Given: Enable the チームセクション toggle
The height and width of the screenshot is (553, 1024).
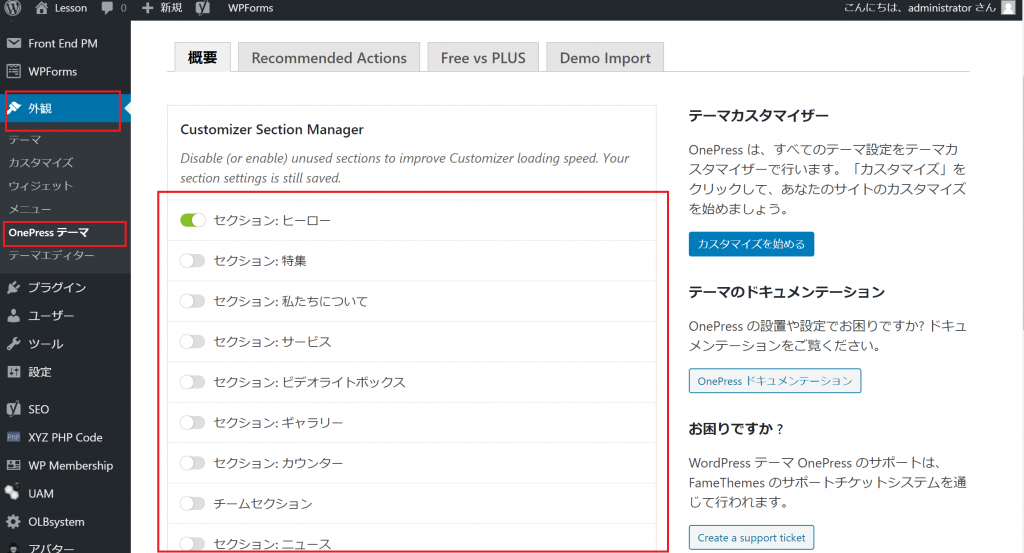Looking at the screenshot, I should [x=193, y=503].
